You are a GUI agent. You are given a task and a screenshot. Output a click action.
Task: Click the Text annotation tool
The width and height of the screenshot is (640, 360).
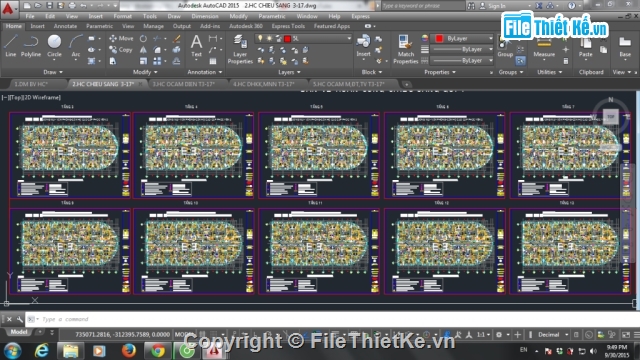pos(196,46)
